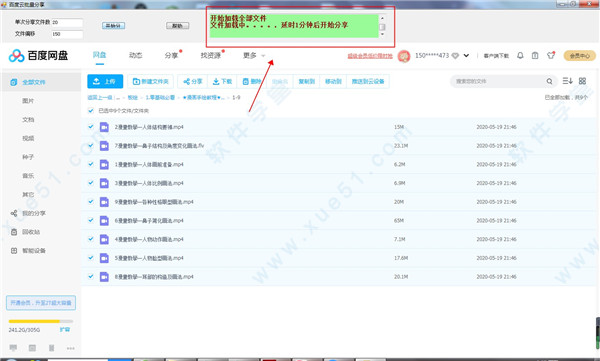Click video file icon of the 23.1M file
This screenshot has height=361, width=600.
(104, 145)
